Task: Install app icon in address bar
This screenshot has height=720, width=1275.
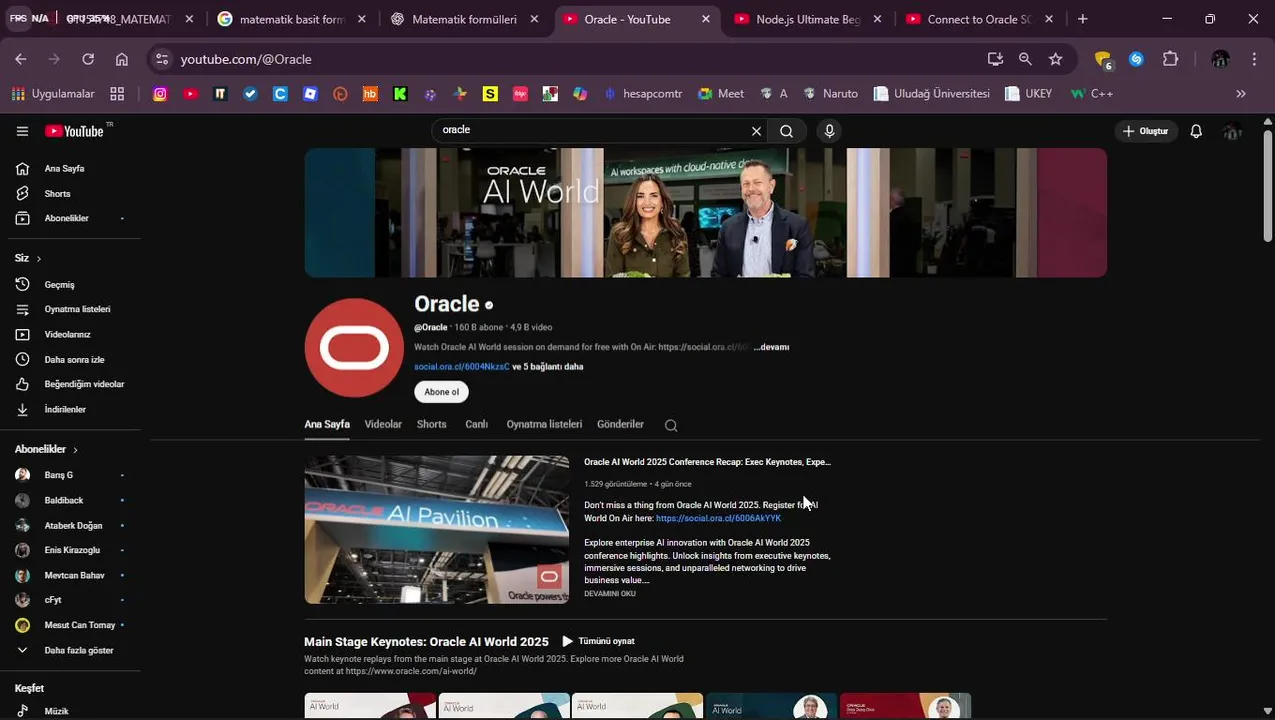Action: point(995,59)
